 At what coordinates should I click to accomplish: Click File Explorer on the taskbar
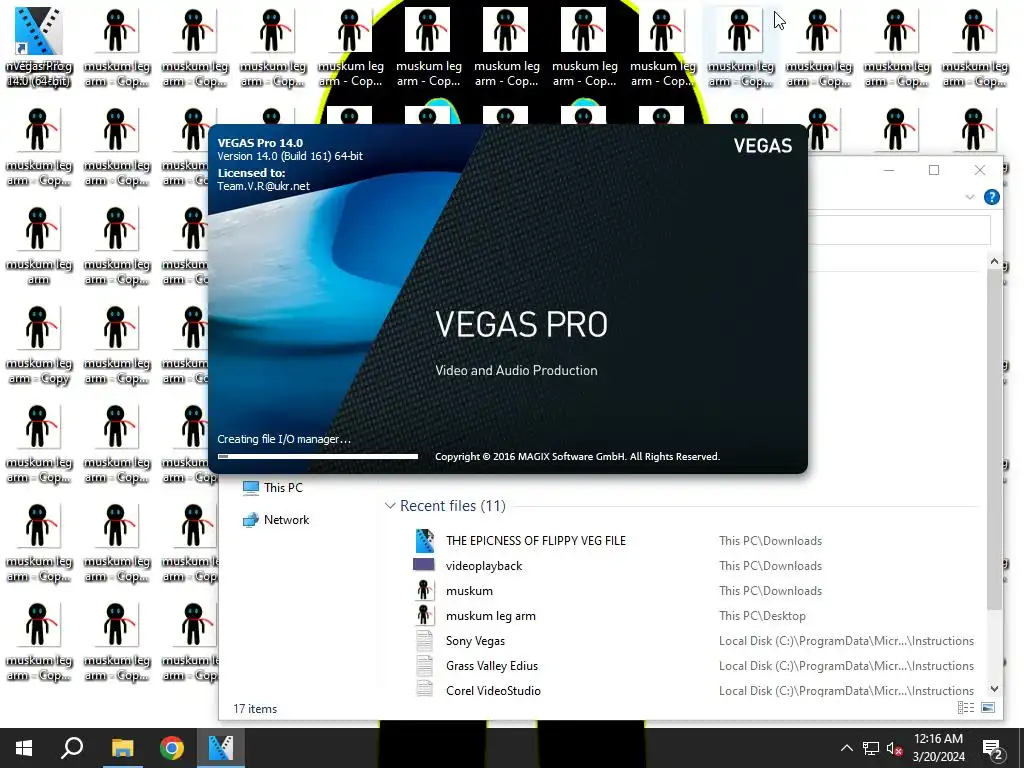coord(122,748)
